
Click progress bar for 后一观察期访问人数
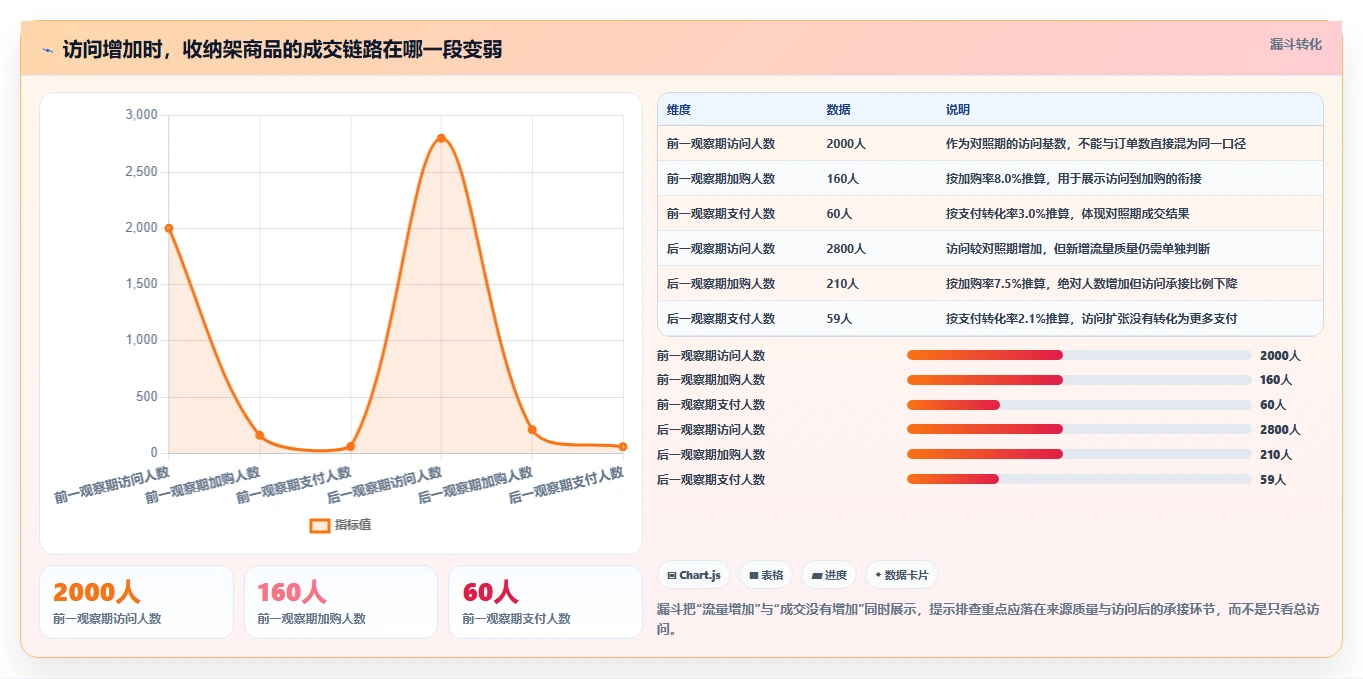click(1079, 430)
